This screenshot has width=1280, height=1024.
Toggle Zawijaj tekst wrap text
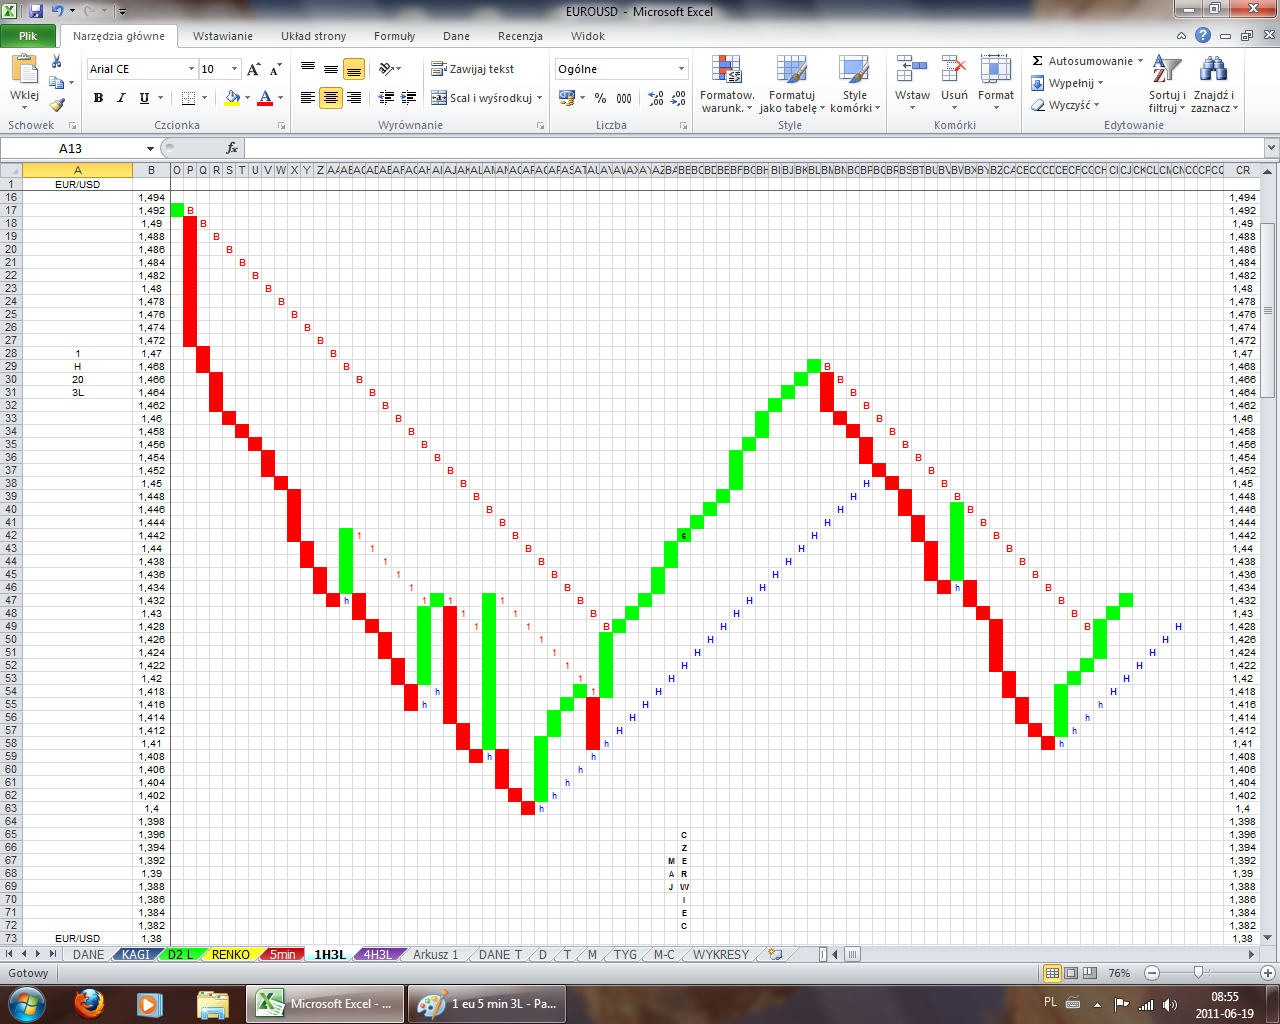(473, 69)
